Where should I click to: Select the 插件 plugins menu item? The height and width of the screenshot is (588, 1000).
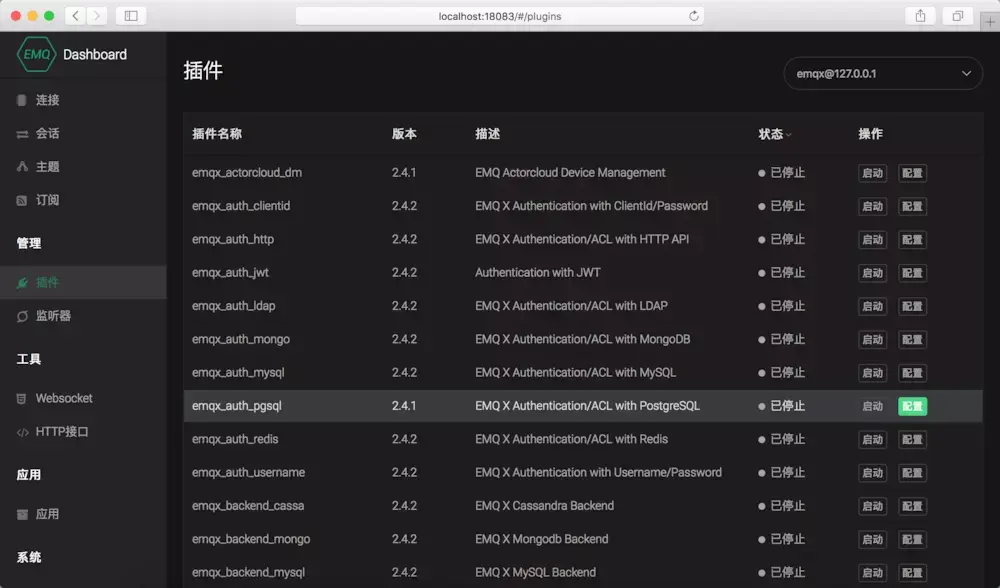click(83, 283)
